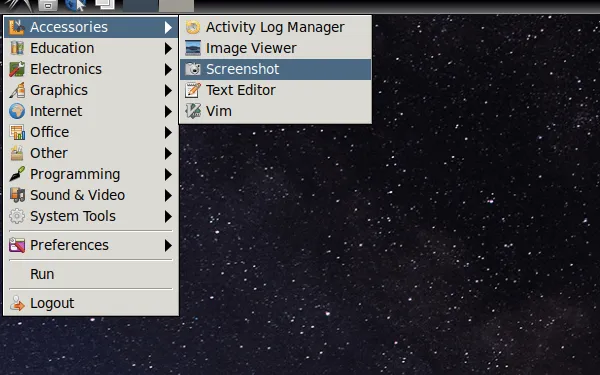Expand the Internet submenu arrow
600x375 pixels.
(168, 111)
